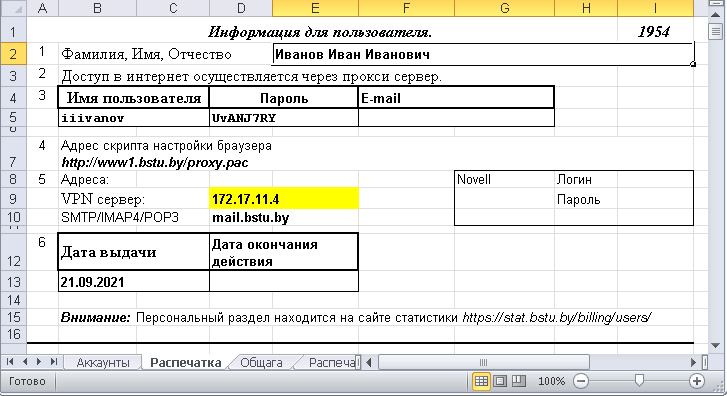Click the horizontal scrollbar thumb
Image resolution: width=727 pixels, height=396 pixels.
[484, 362]
